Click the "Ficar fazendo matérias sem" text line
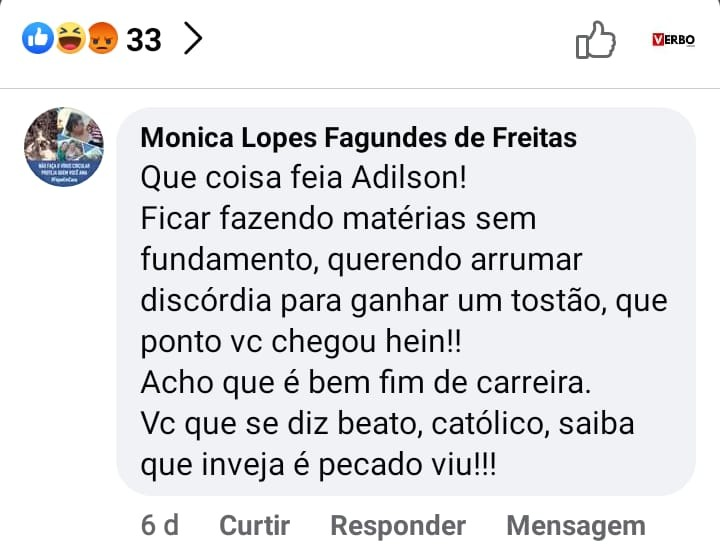Image resolution: width=720 pixels, height=558 pixels. (x=338, y=218)
